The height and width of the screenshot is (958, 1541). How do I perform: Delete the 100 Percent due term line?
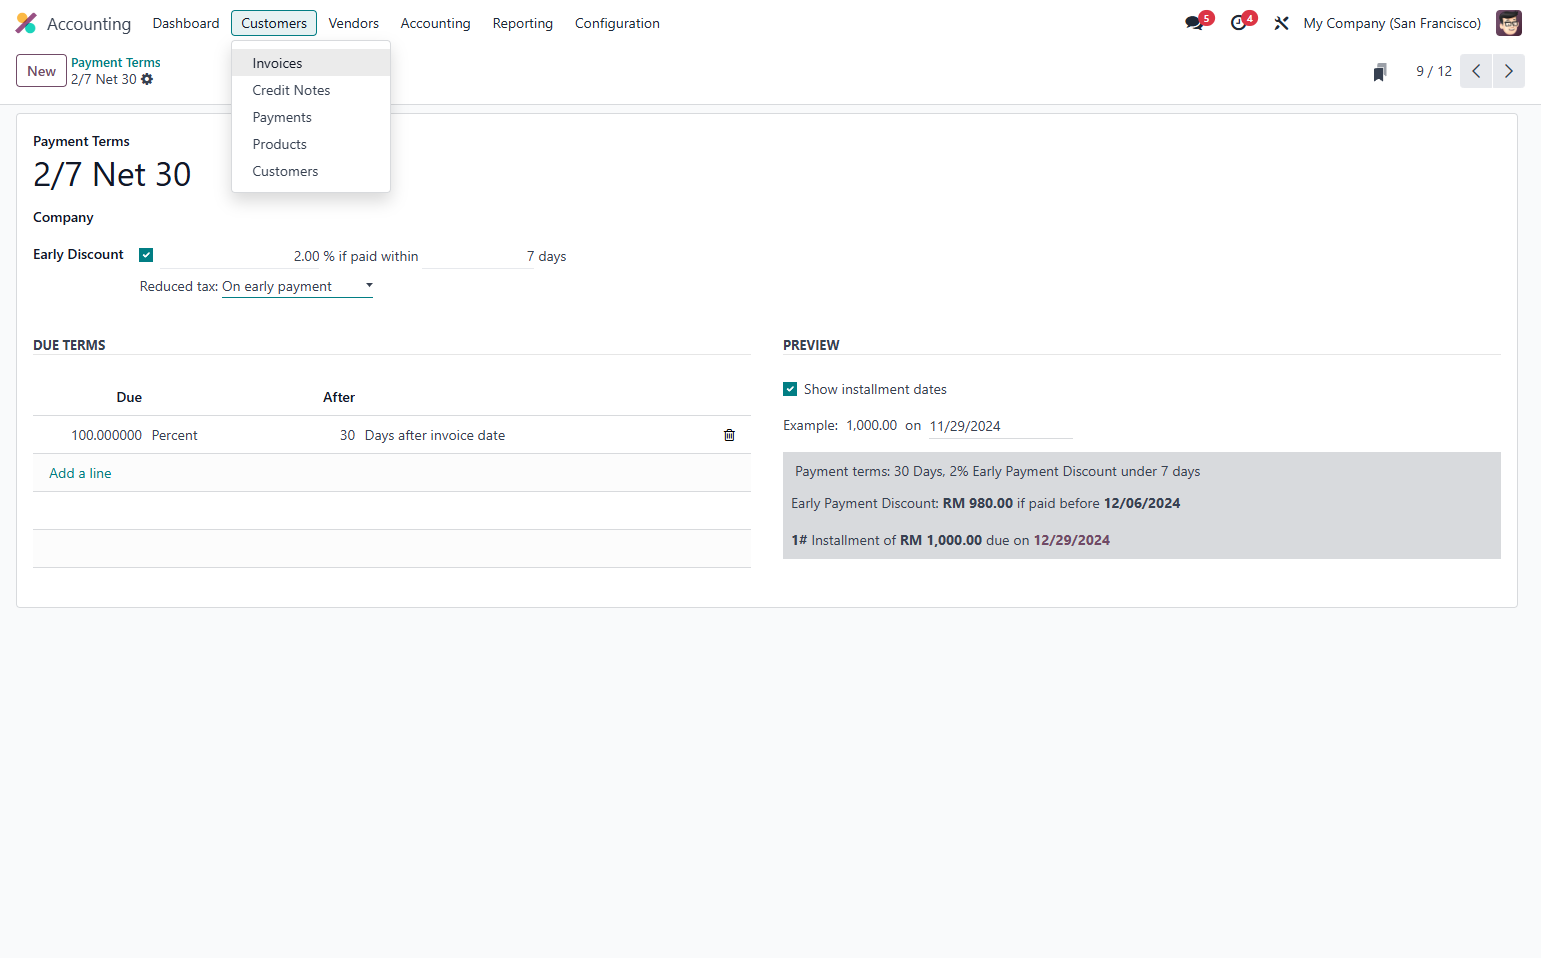point(729,435)
